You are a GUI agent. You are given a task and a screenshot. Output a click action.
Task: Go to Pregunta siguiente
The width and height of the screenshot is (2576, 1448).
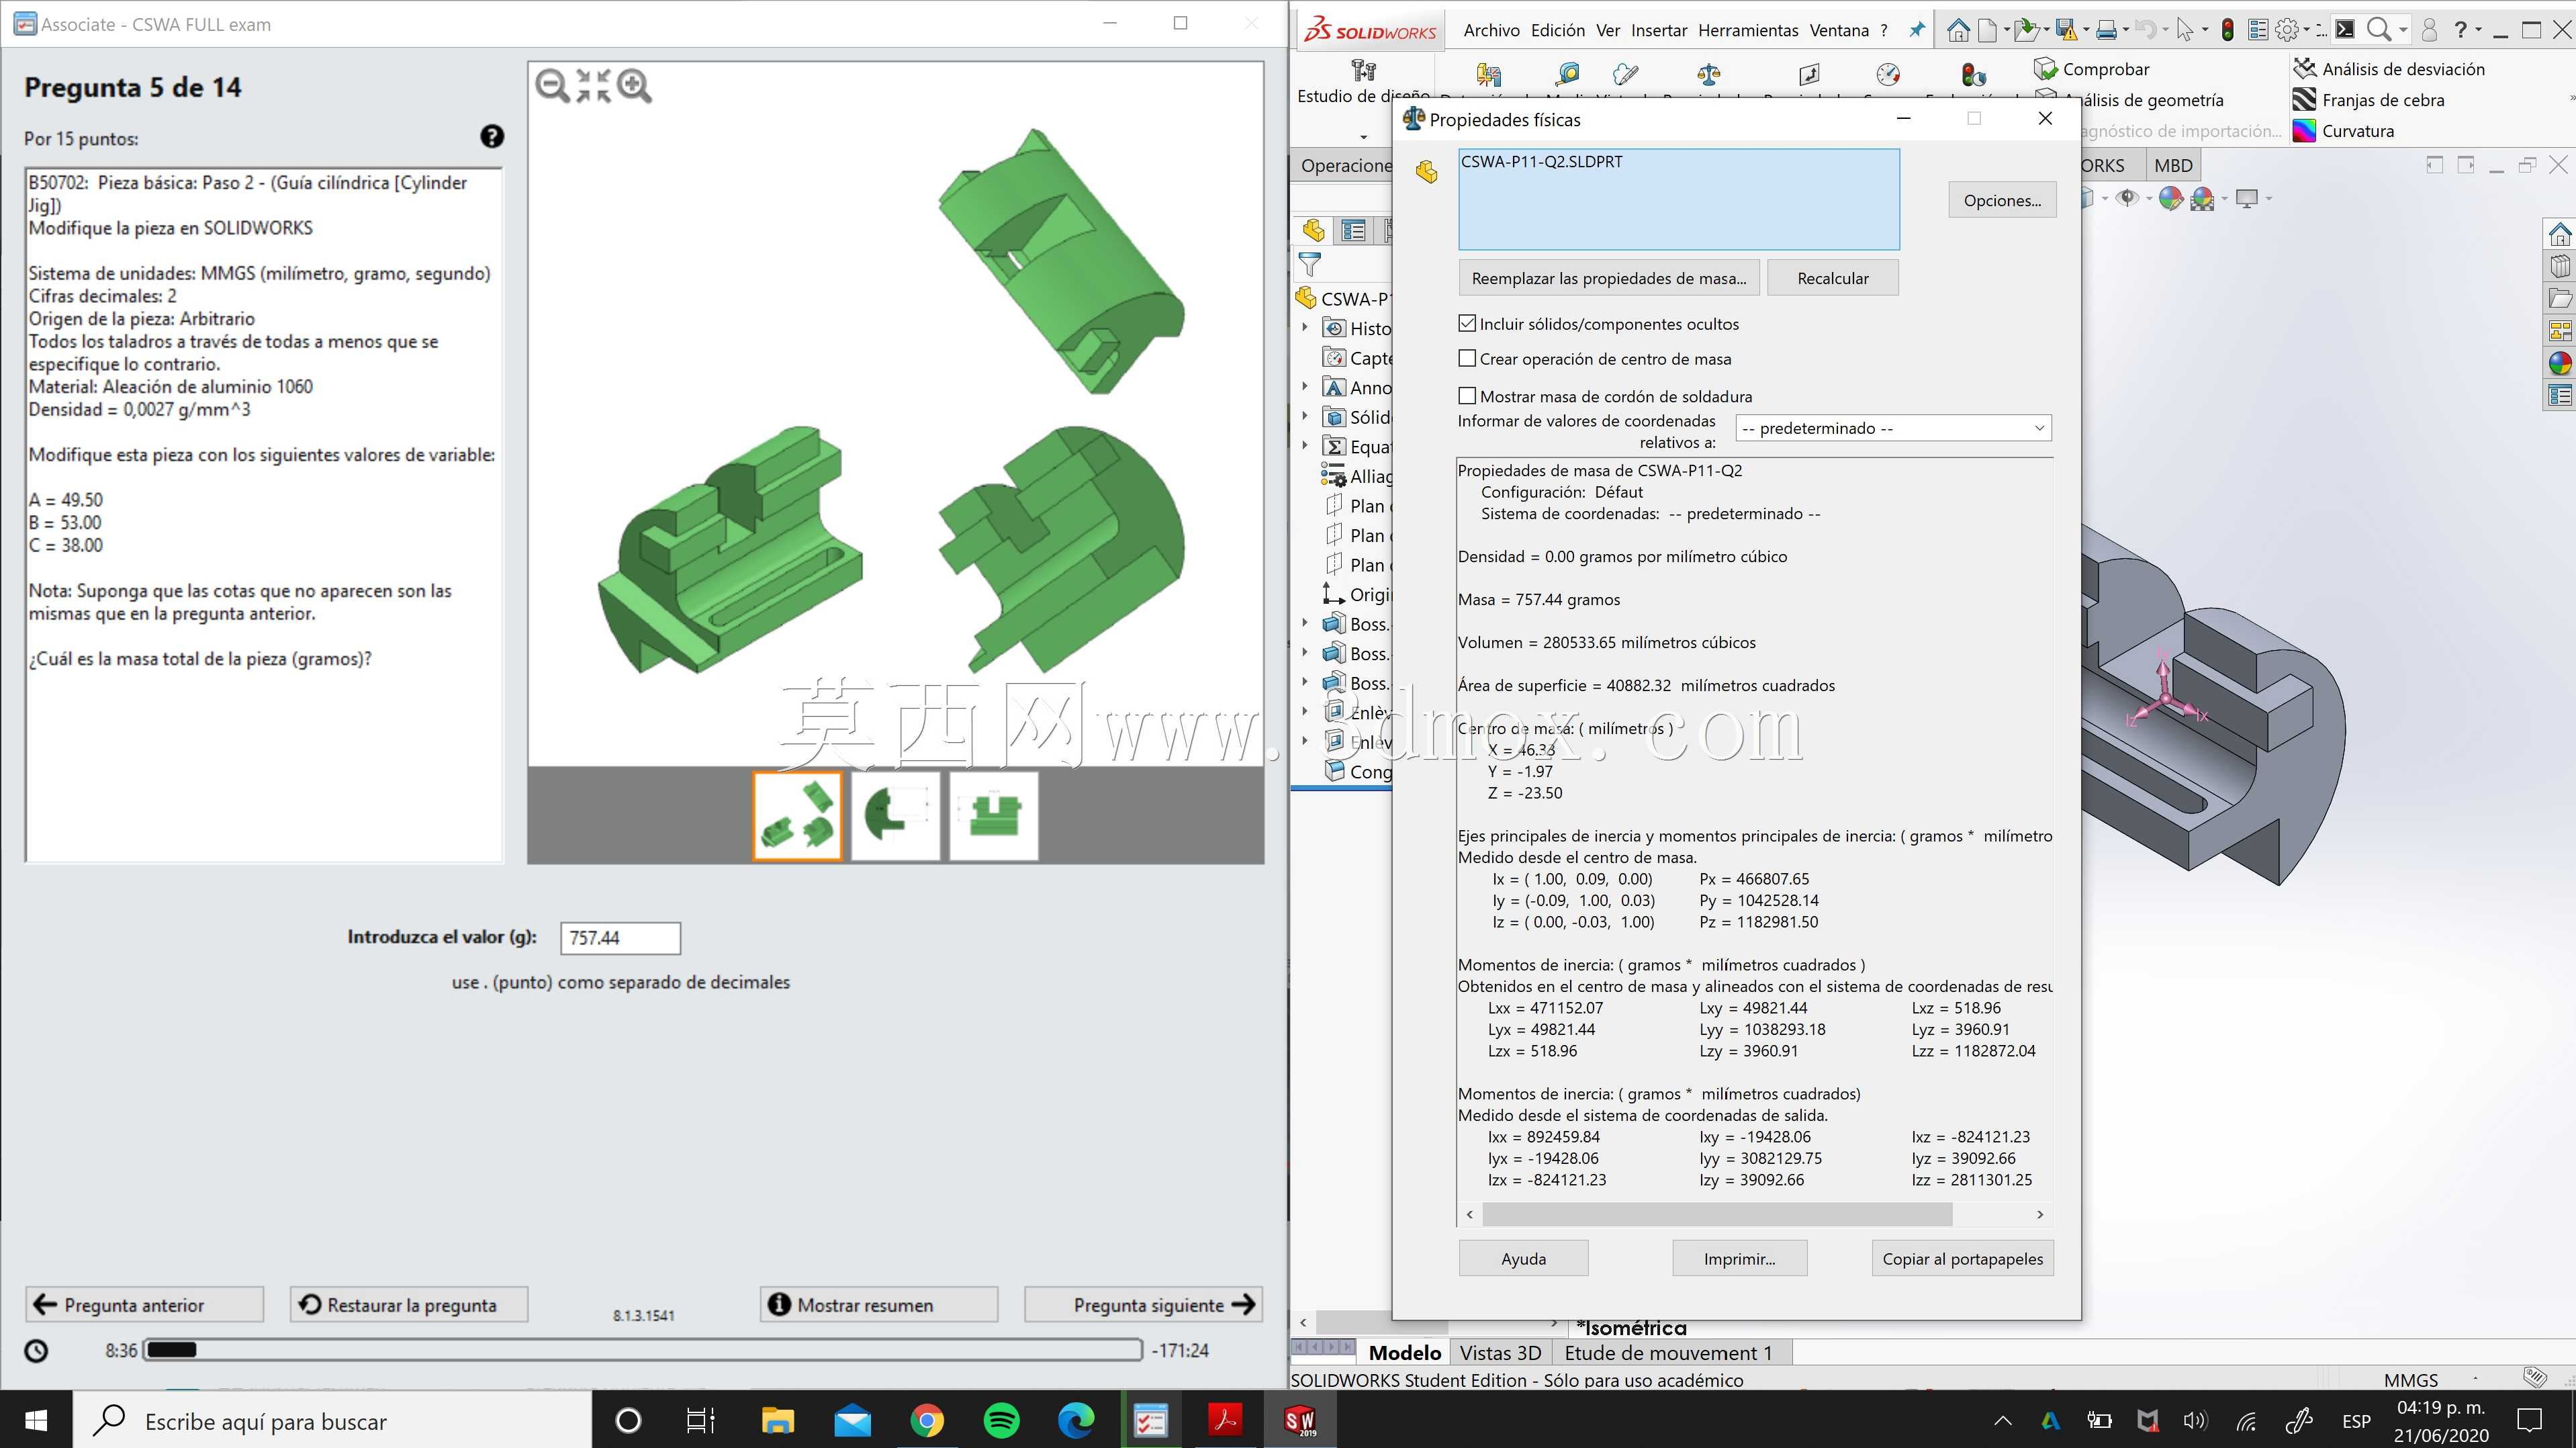point(1143,1304)
